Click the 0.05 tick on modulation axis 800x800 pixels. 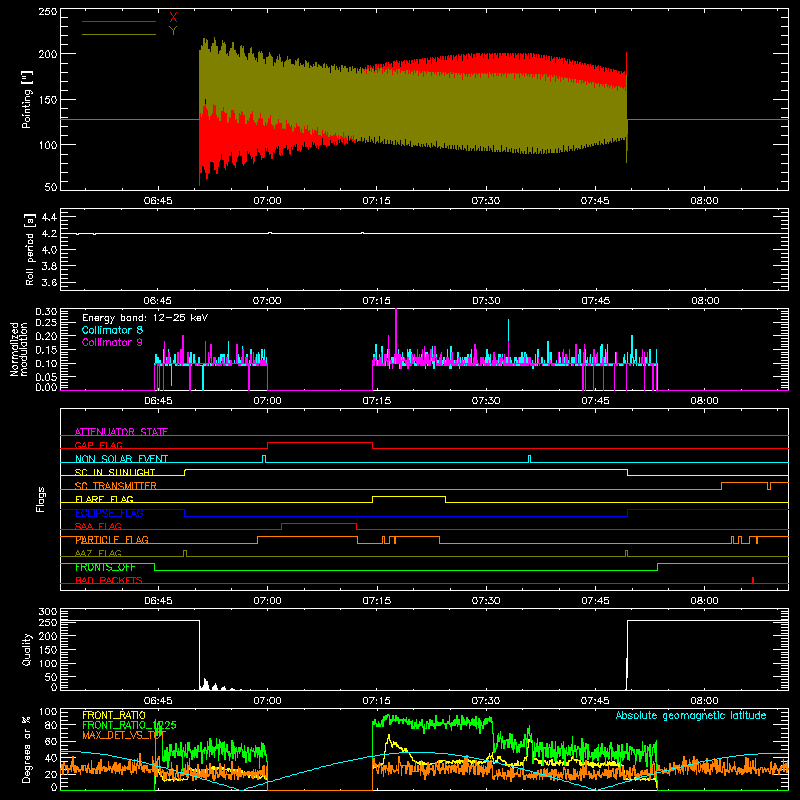point(46,377)
